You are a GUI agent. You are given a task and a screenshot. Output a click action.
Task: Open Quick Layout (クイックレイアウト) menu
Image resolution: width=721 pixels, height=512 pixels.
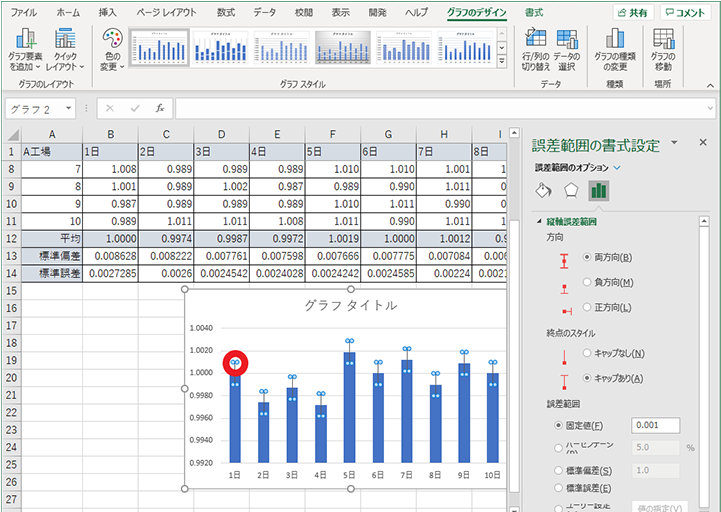pos(65,50)
